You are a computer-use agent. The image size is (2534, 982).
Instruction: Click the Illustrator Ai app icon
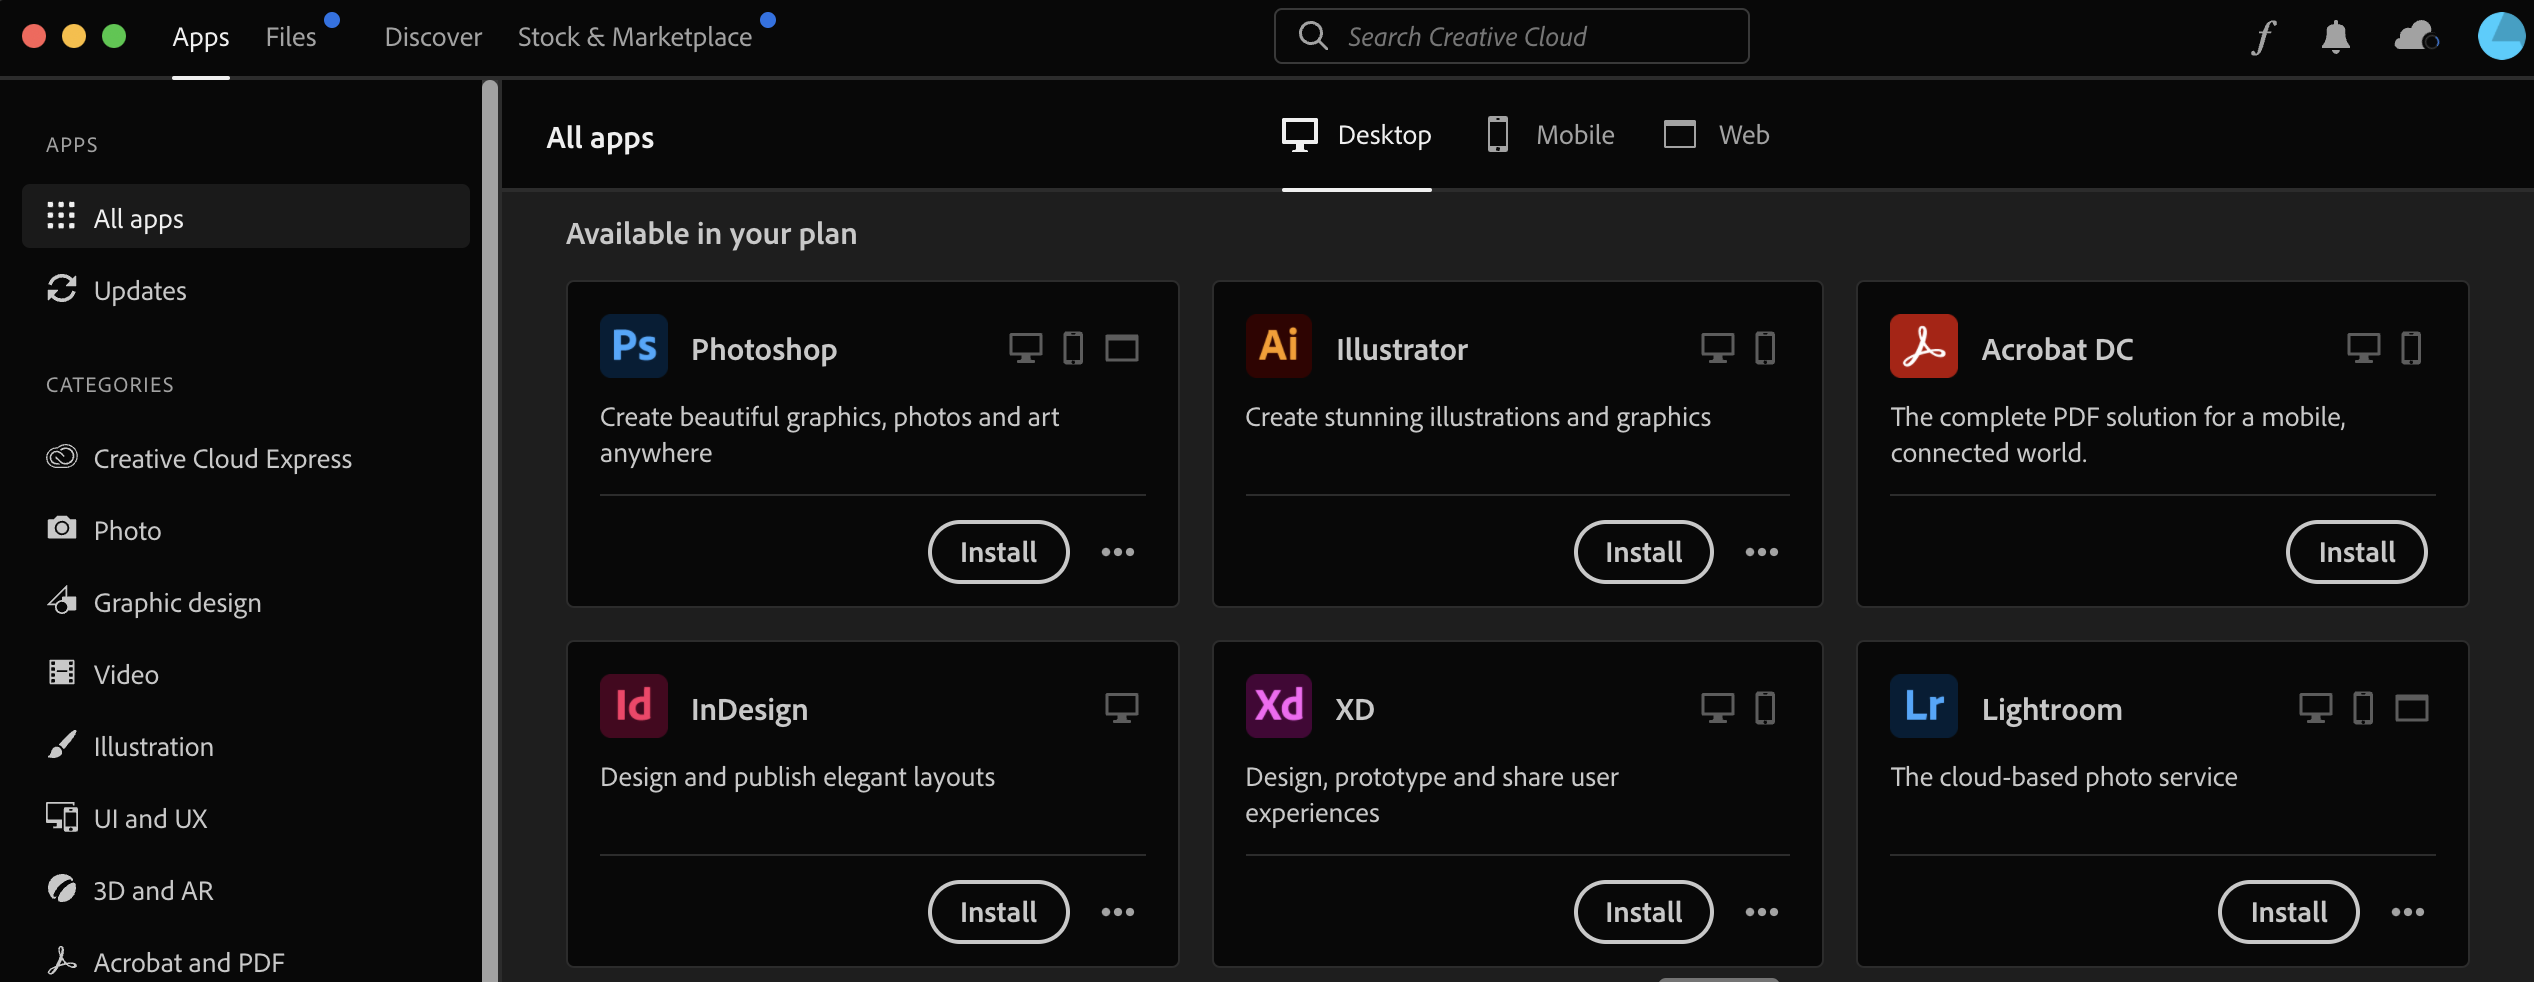pyautogui.click(x=1279, y=346)
